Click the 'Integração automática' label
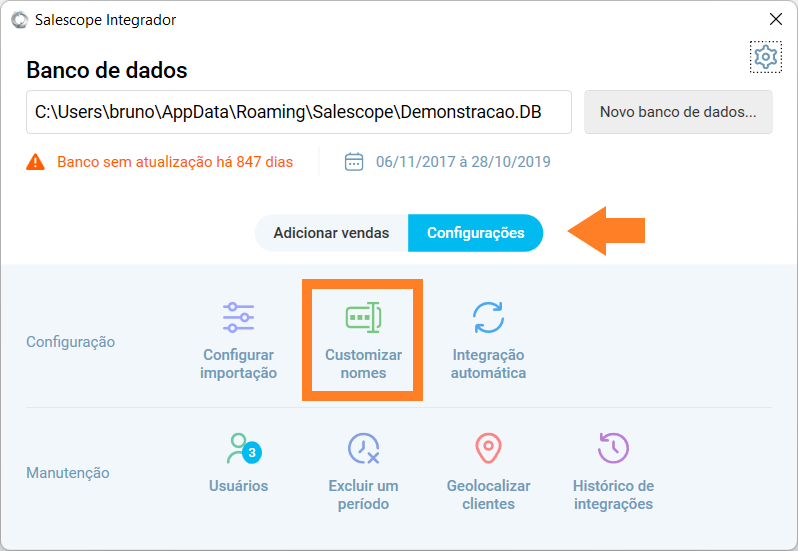798x551 pixels. coord(488,364)
